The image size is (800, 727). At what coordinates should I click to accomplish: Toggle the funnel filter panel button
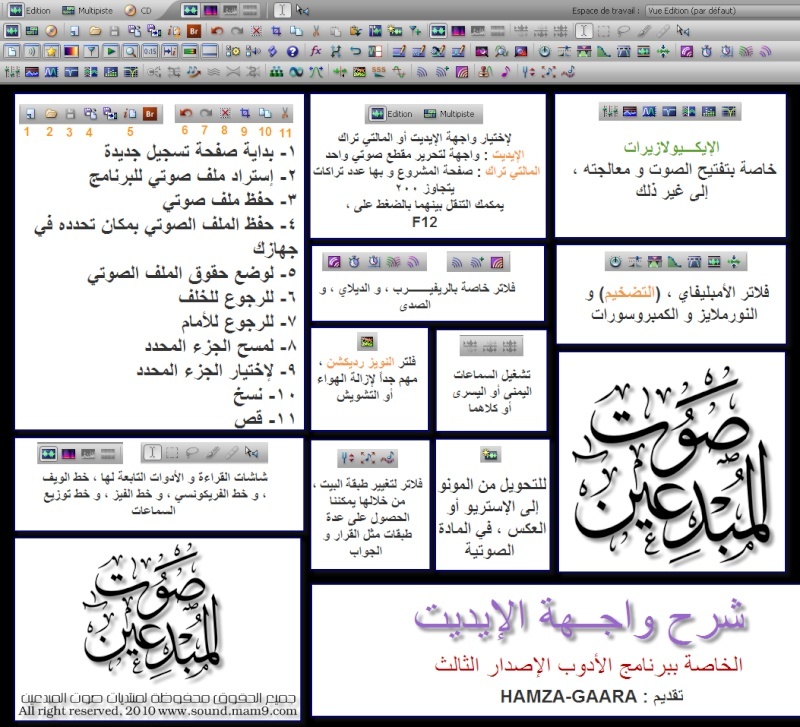click(91, 52)
